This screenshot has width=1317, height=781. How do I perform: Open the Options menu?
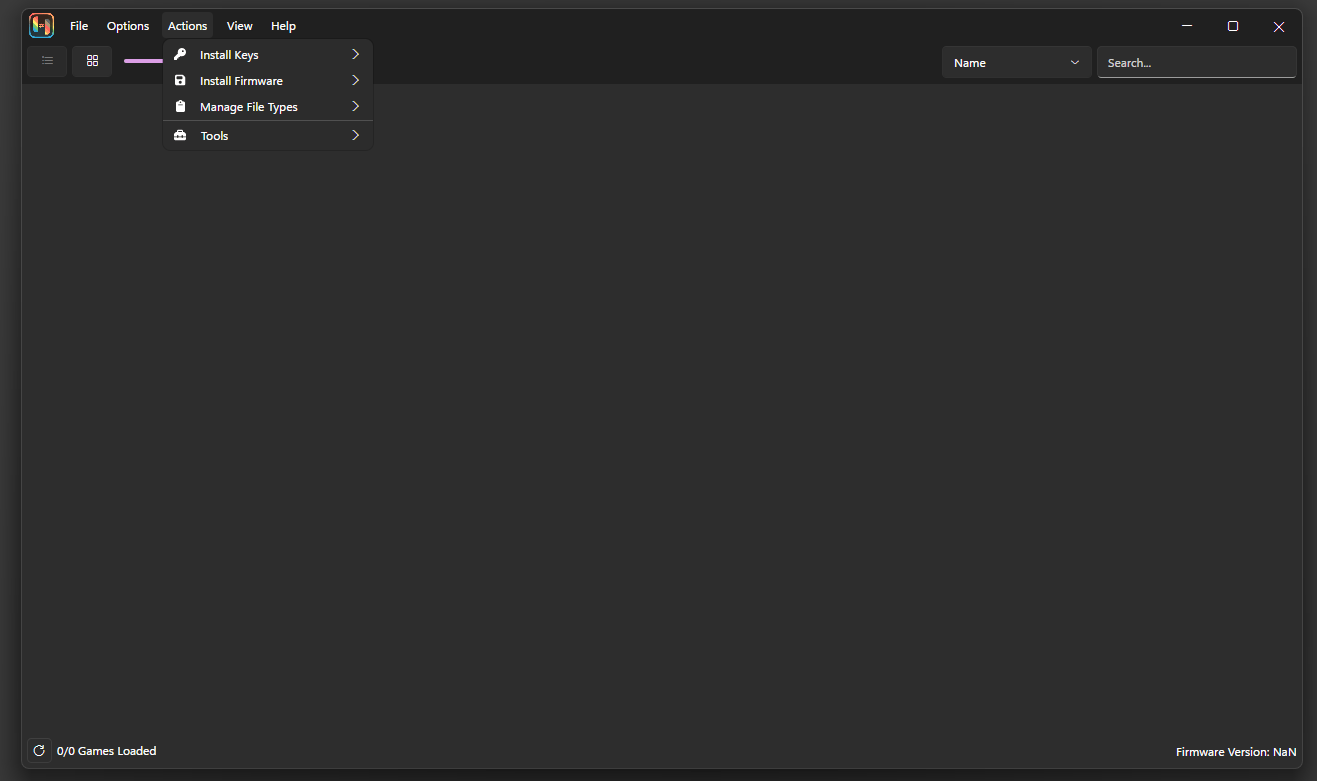[127, 25]
